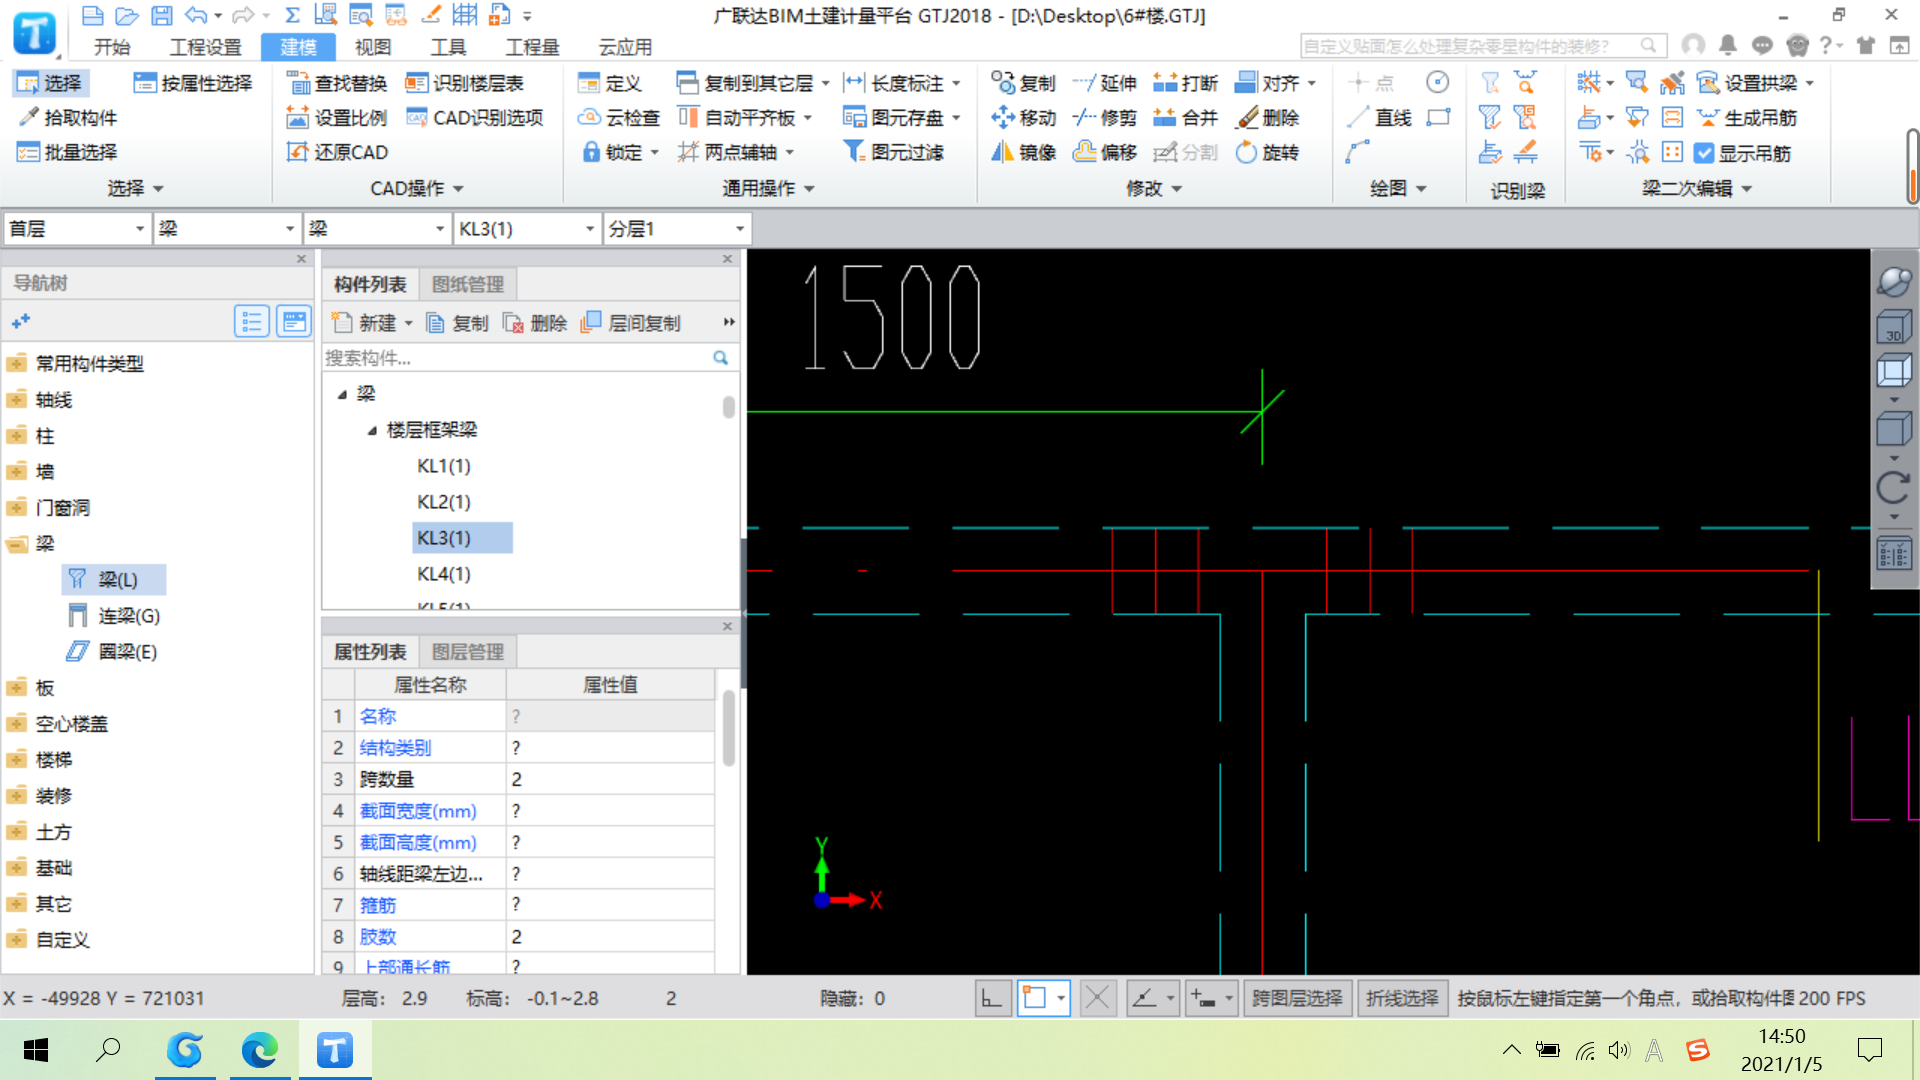Click 按属性选择 select by property

193,83
